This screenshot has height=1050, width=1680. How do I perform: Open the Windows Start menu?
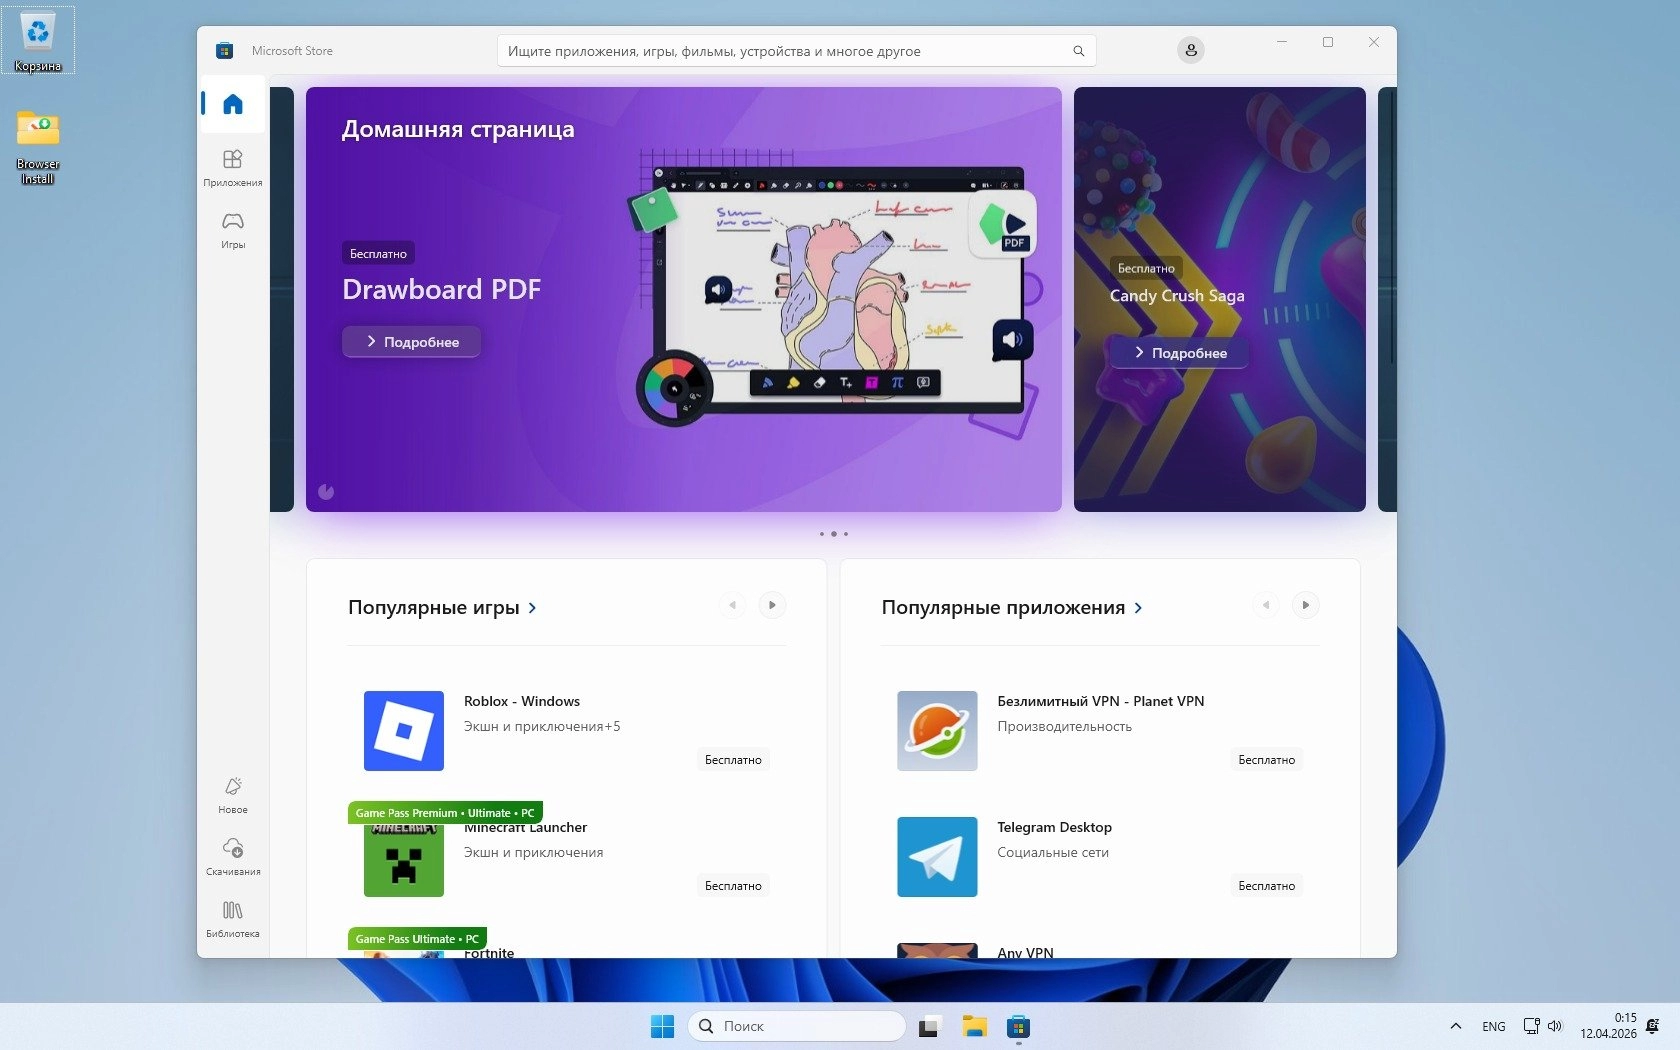(x=662, y=1026)
